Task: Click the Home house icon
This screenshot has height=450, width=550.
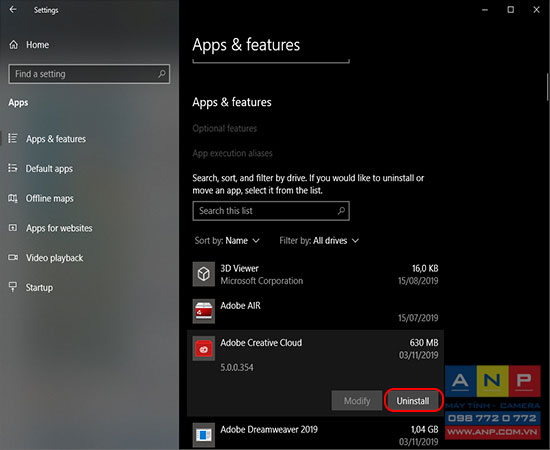Action: coord(13,45)
